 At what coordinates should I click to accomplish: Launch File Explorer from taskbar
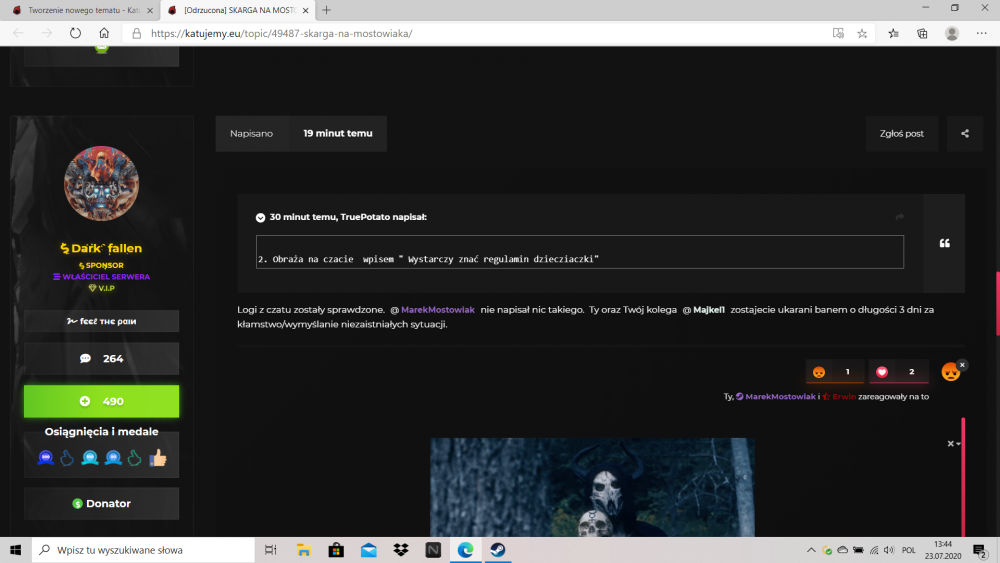coord(304,550)
